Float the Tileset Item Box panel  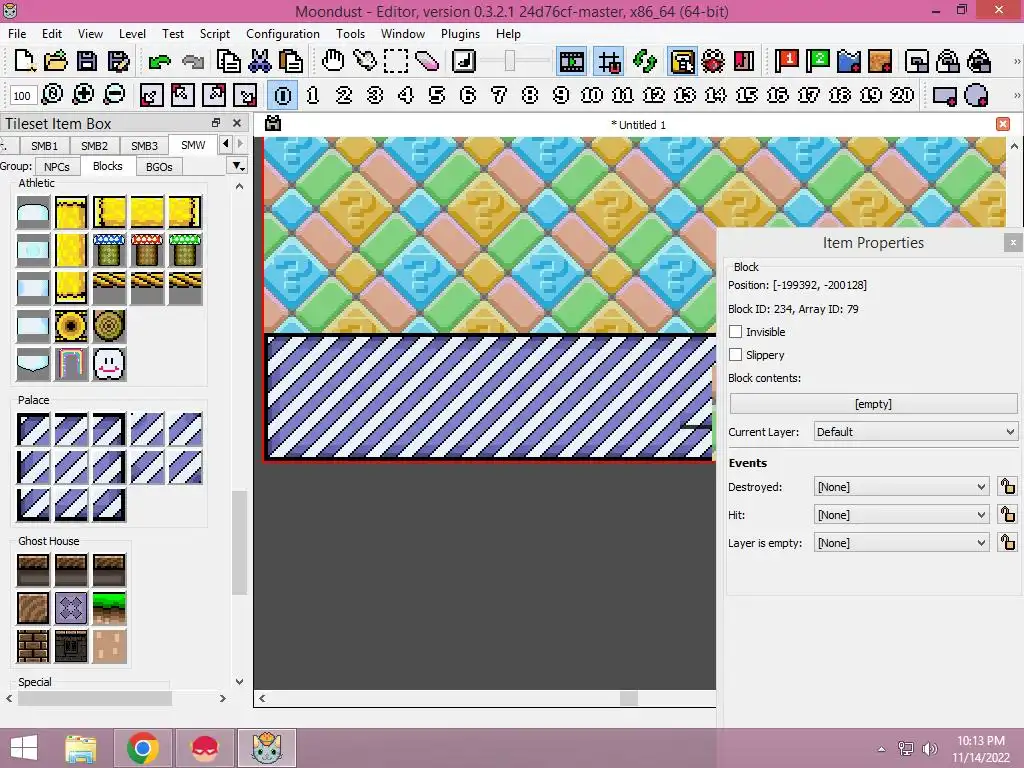tap(216, 123)
